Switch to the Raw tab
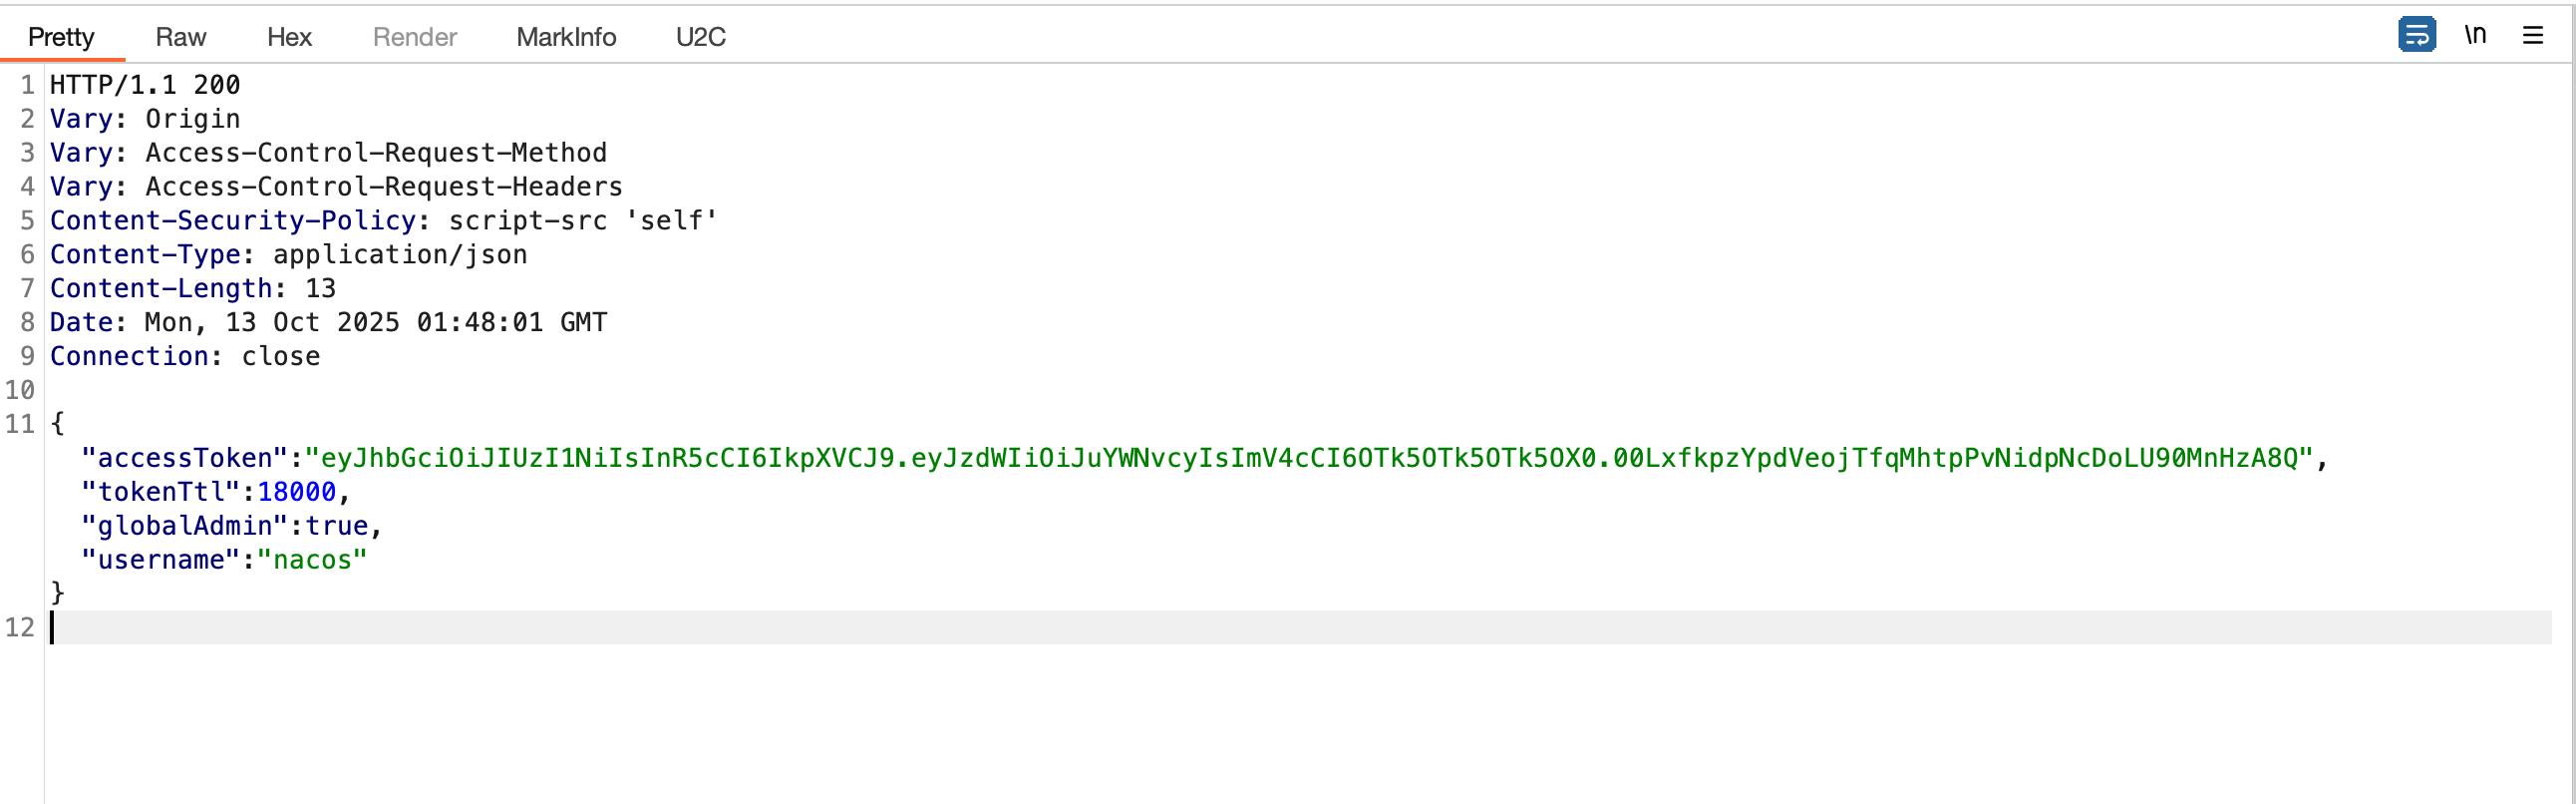Screen dimensions: 2576x804 (180, 37)
